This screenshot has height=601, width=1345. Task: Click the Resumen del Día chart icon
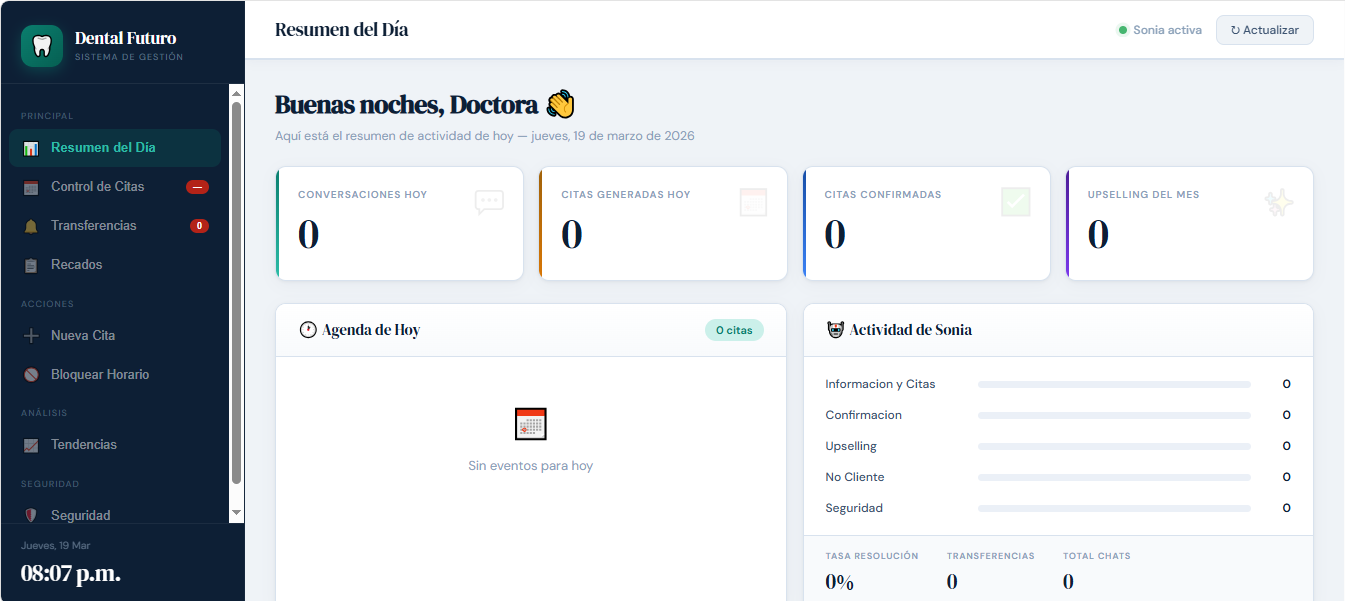click(x=31, y=148)
